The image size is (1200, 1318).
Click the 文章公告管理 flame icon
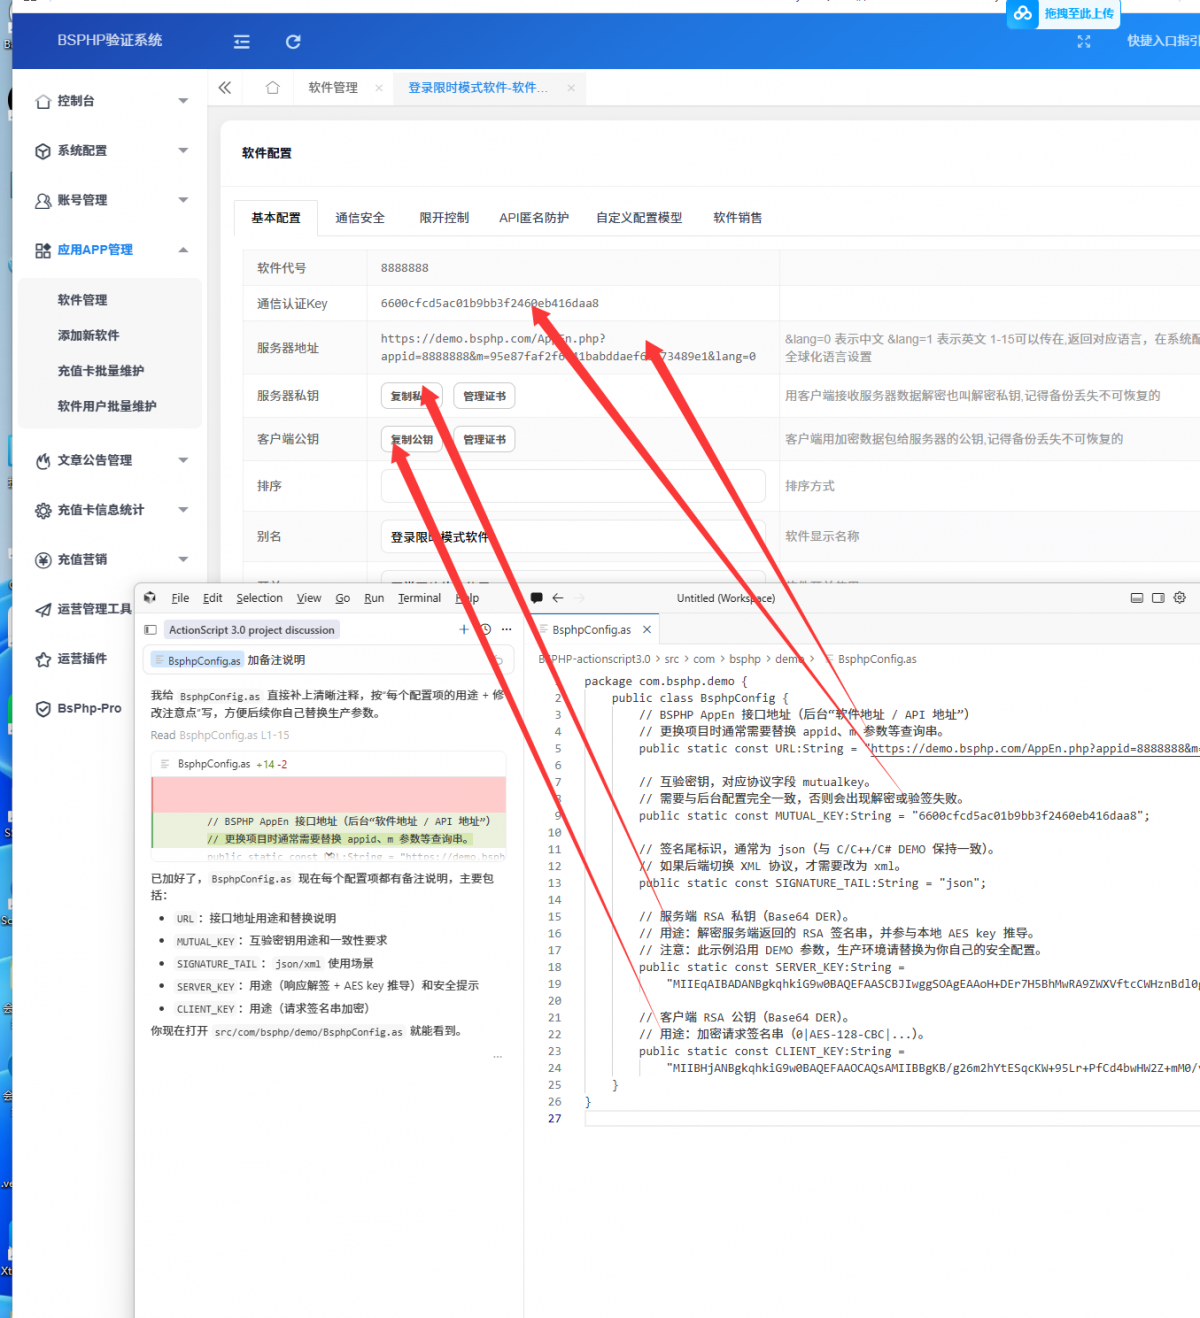click(x=43, y=461)
